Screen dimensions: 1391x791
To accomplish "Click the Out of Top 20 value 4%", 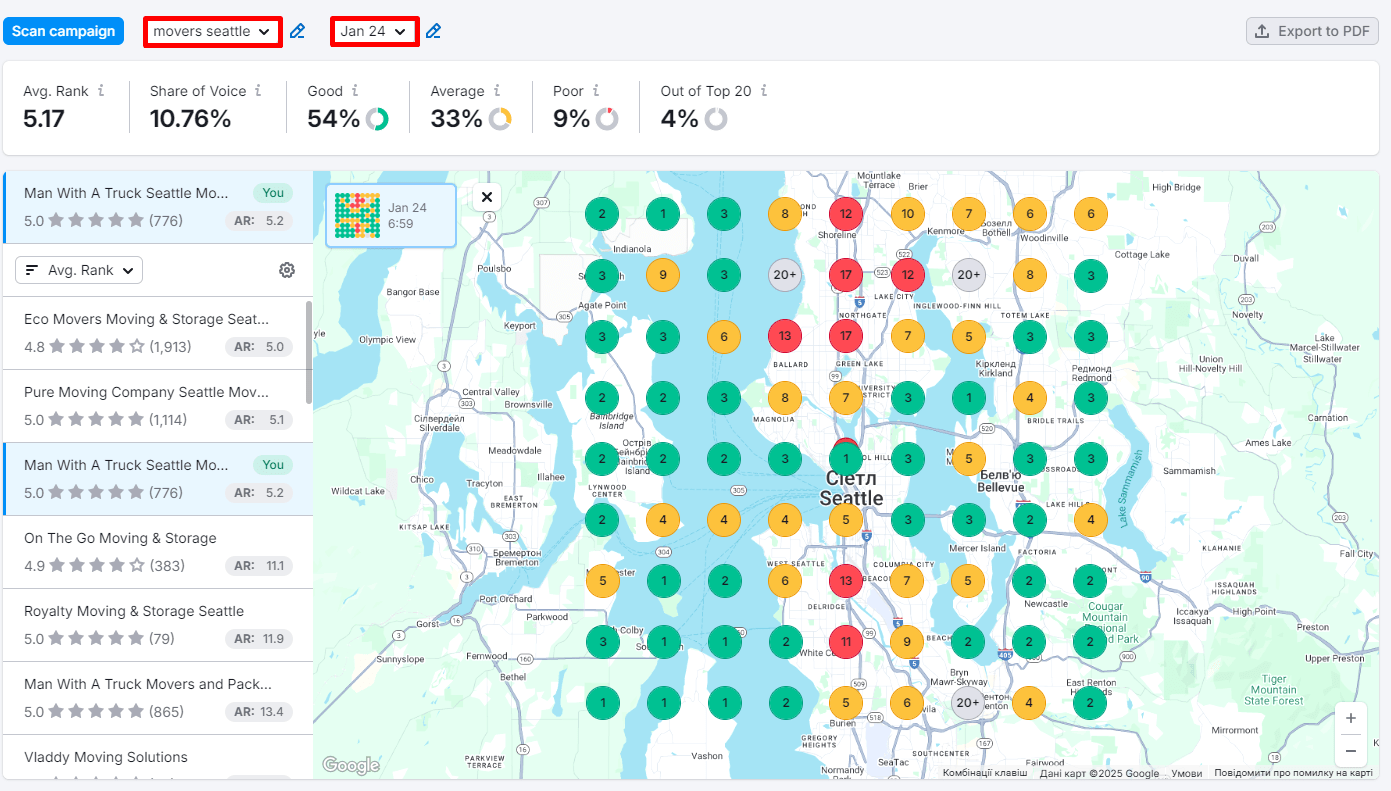I will click(679, 119).
